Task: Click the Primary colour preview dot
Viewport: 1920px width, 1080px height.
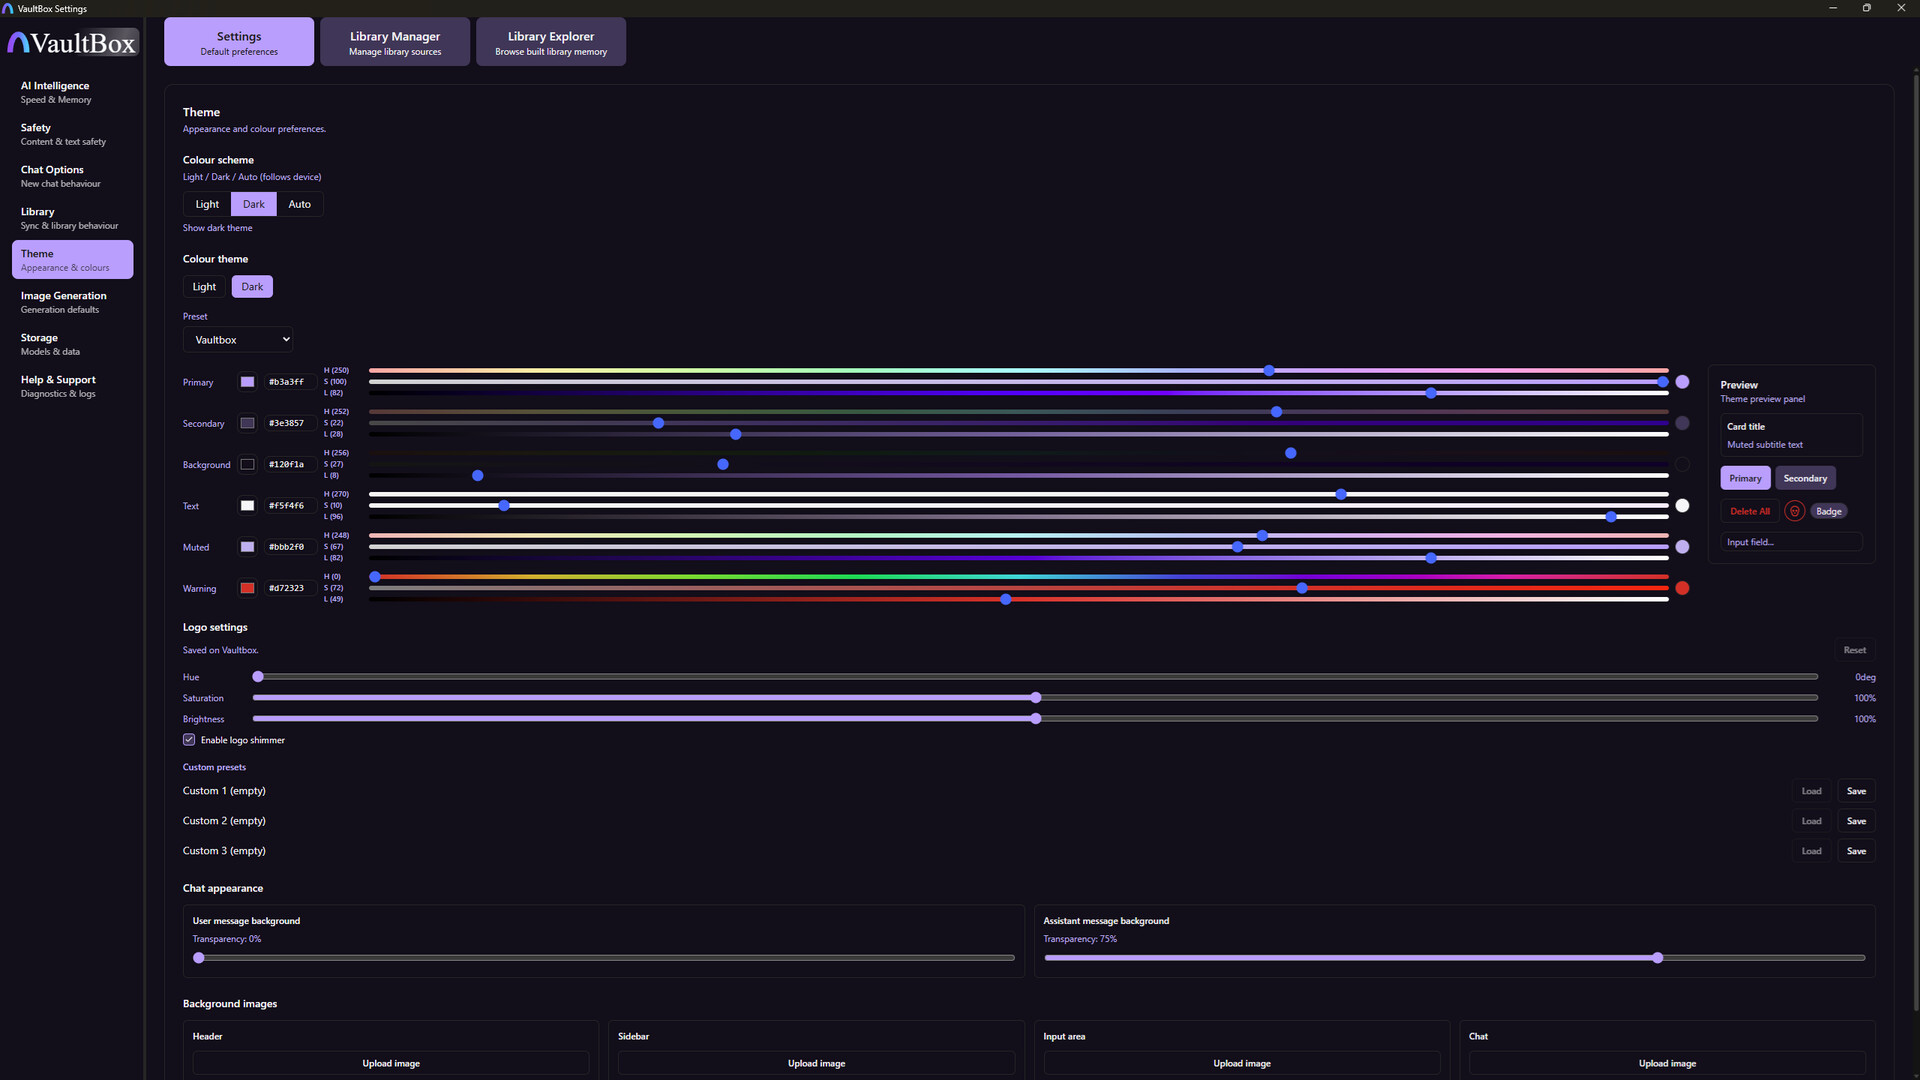Action: pos(1682,382)
